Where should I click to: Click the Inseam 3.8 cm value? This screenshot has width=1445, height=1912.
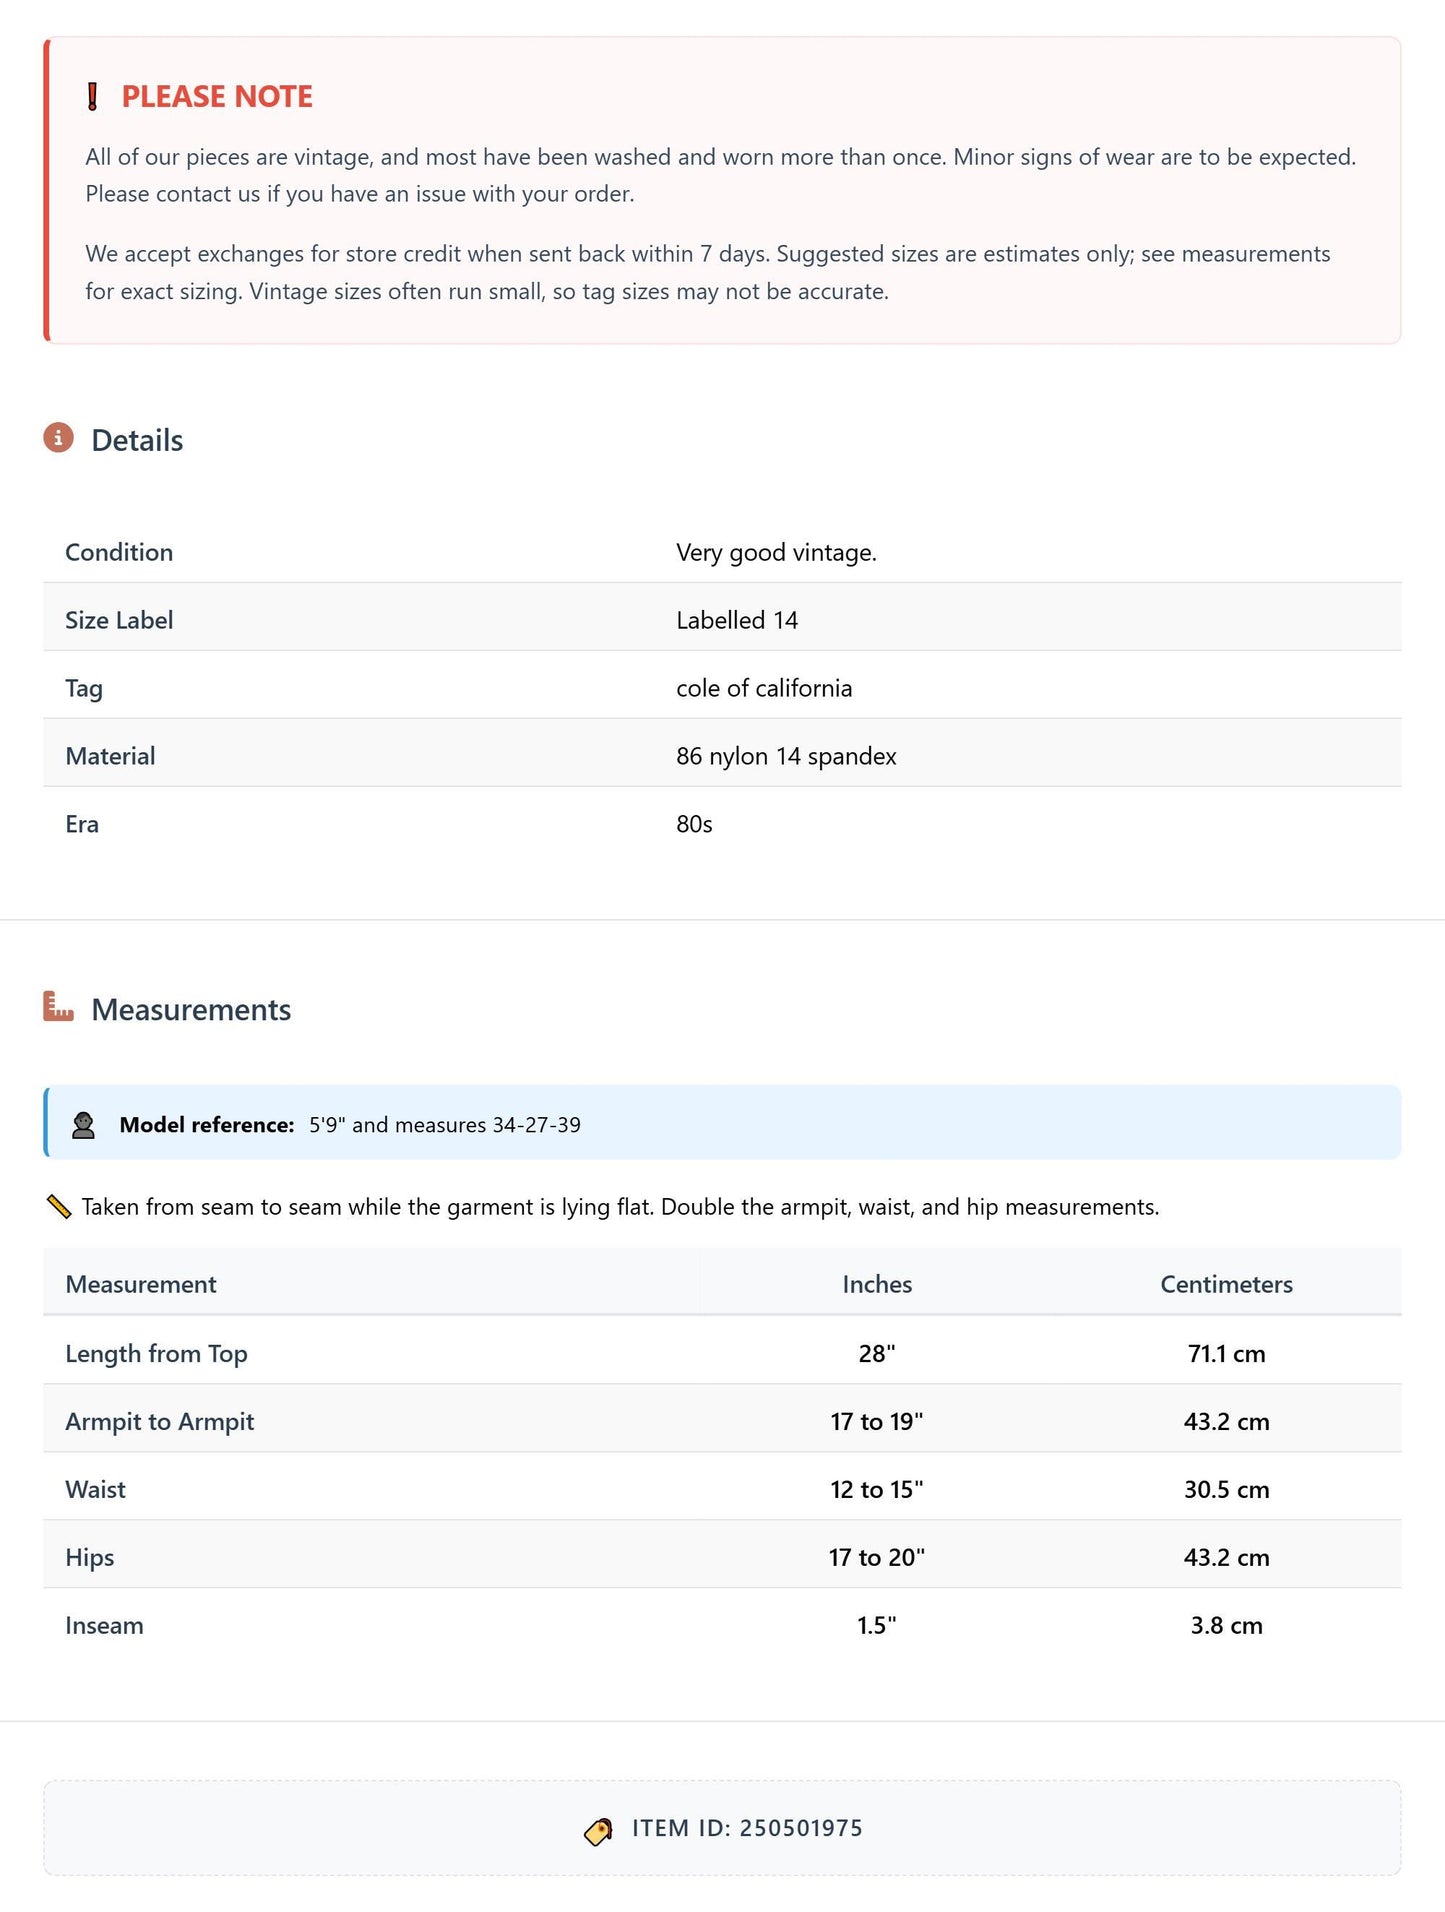1226,1625
